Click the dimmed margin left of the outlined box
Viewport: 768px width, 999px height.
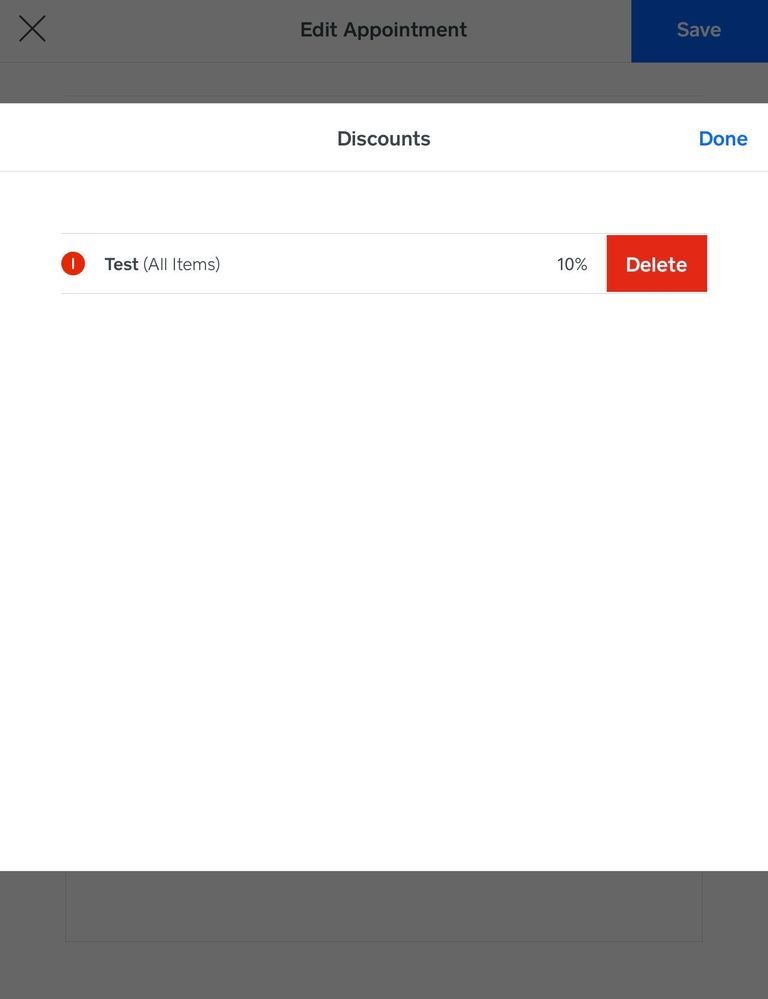coord(32,906)
